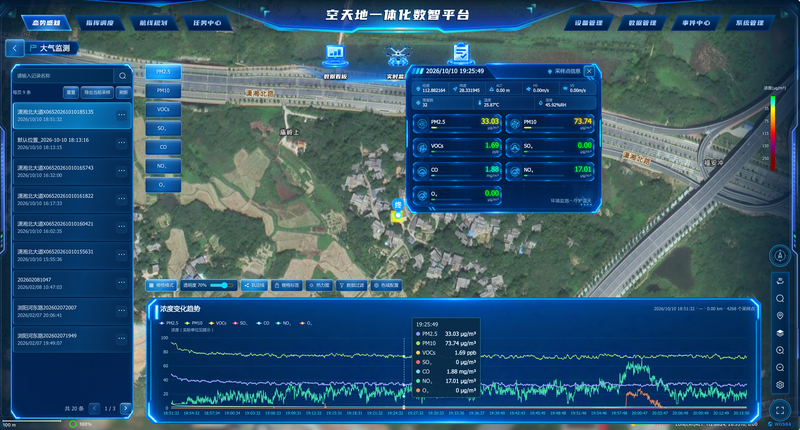Open the more menu for record 202602081047
The image size is (800, 430).
(x=121, y=283)
